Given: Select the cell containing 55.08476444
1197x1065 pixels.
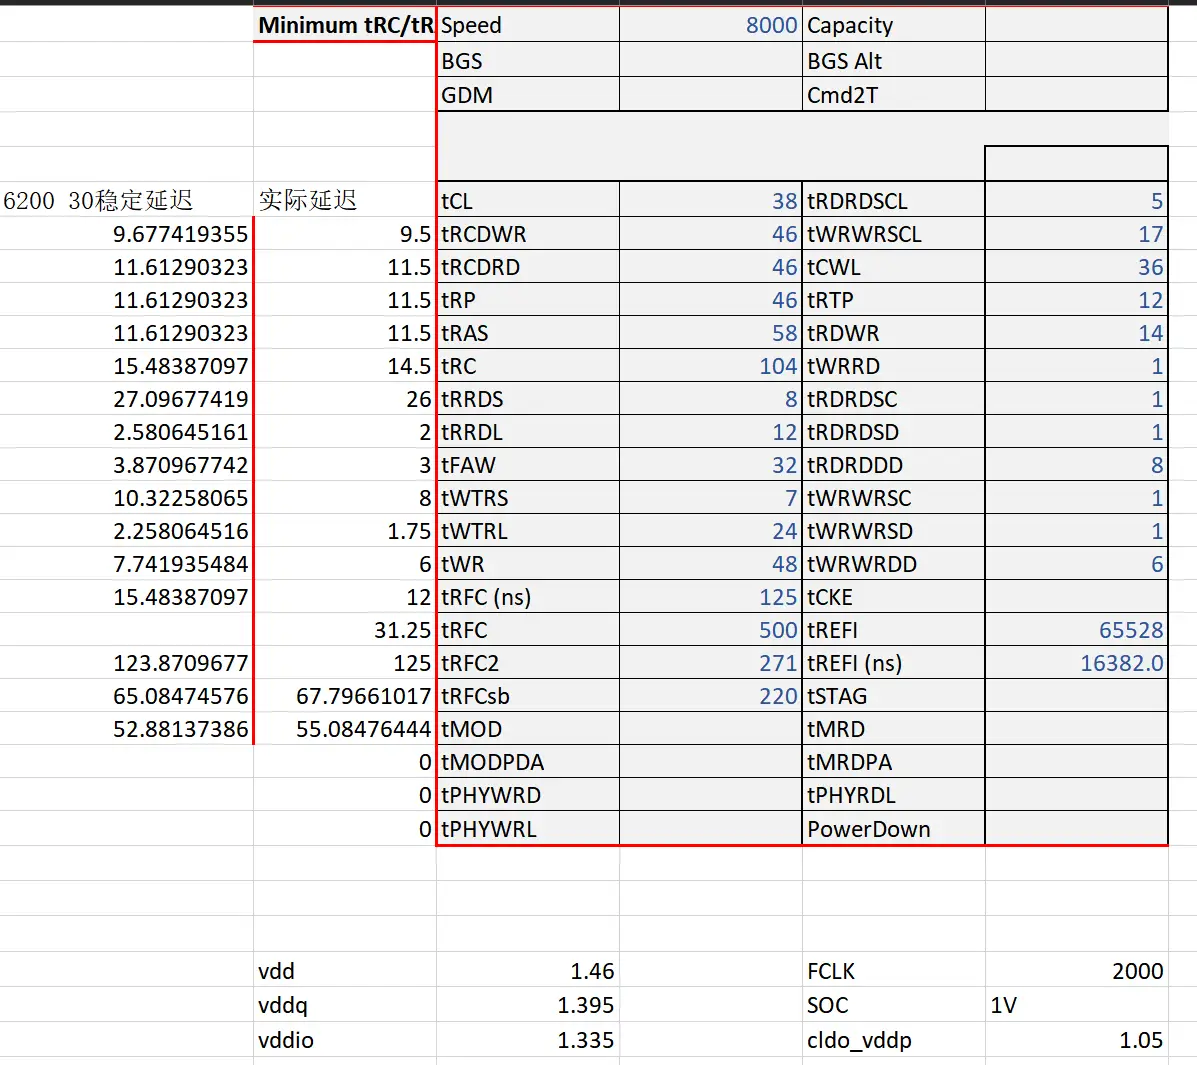Looking at the screenshot, I should pos(345,728).
